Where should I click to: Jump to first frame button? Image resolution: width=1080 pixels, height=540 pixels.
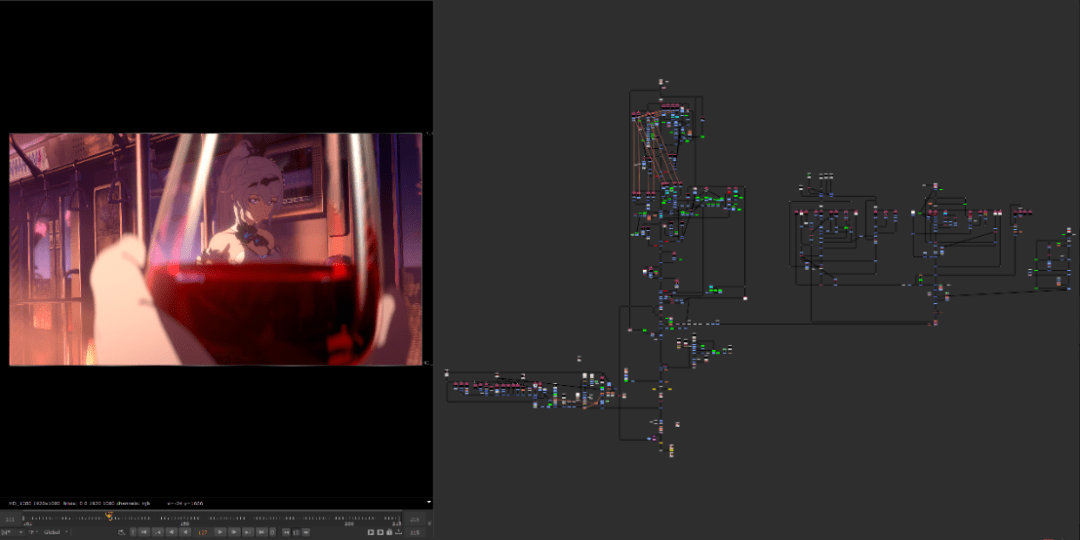pos(143,532)
